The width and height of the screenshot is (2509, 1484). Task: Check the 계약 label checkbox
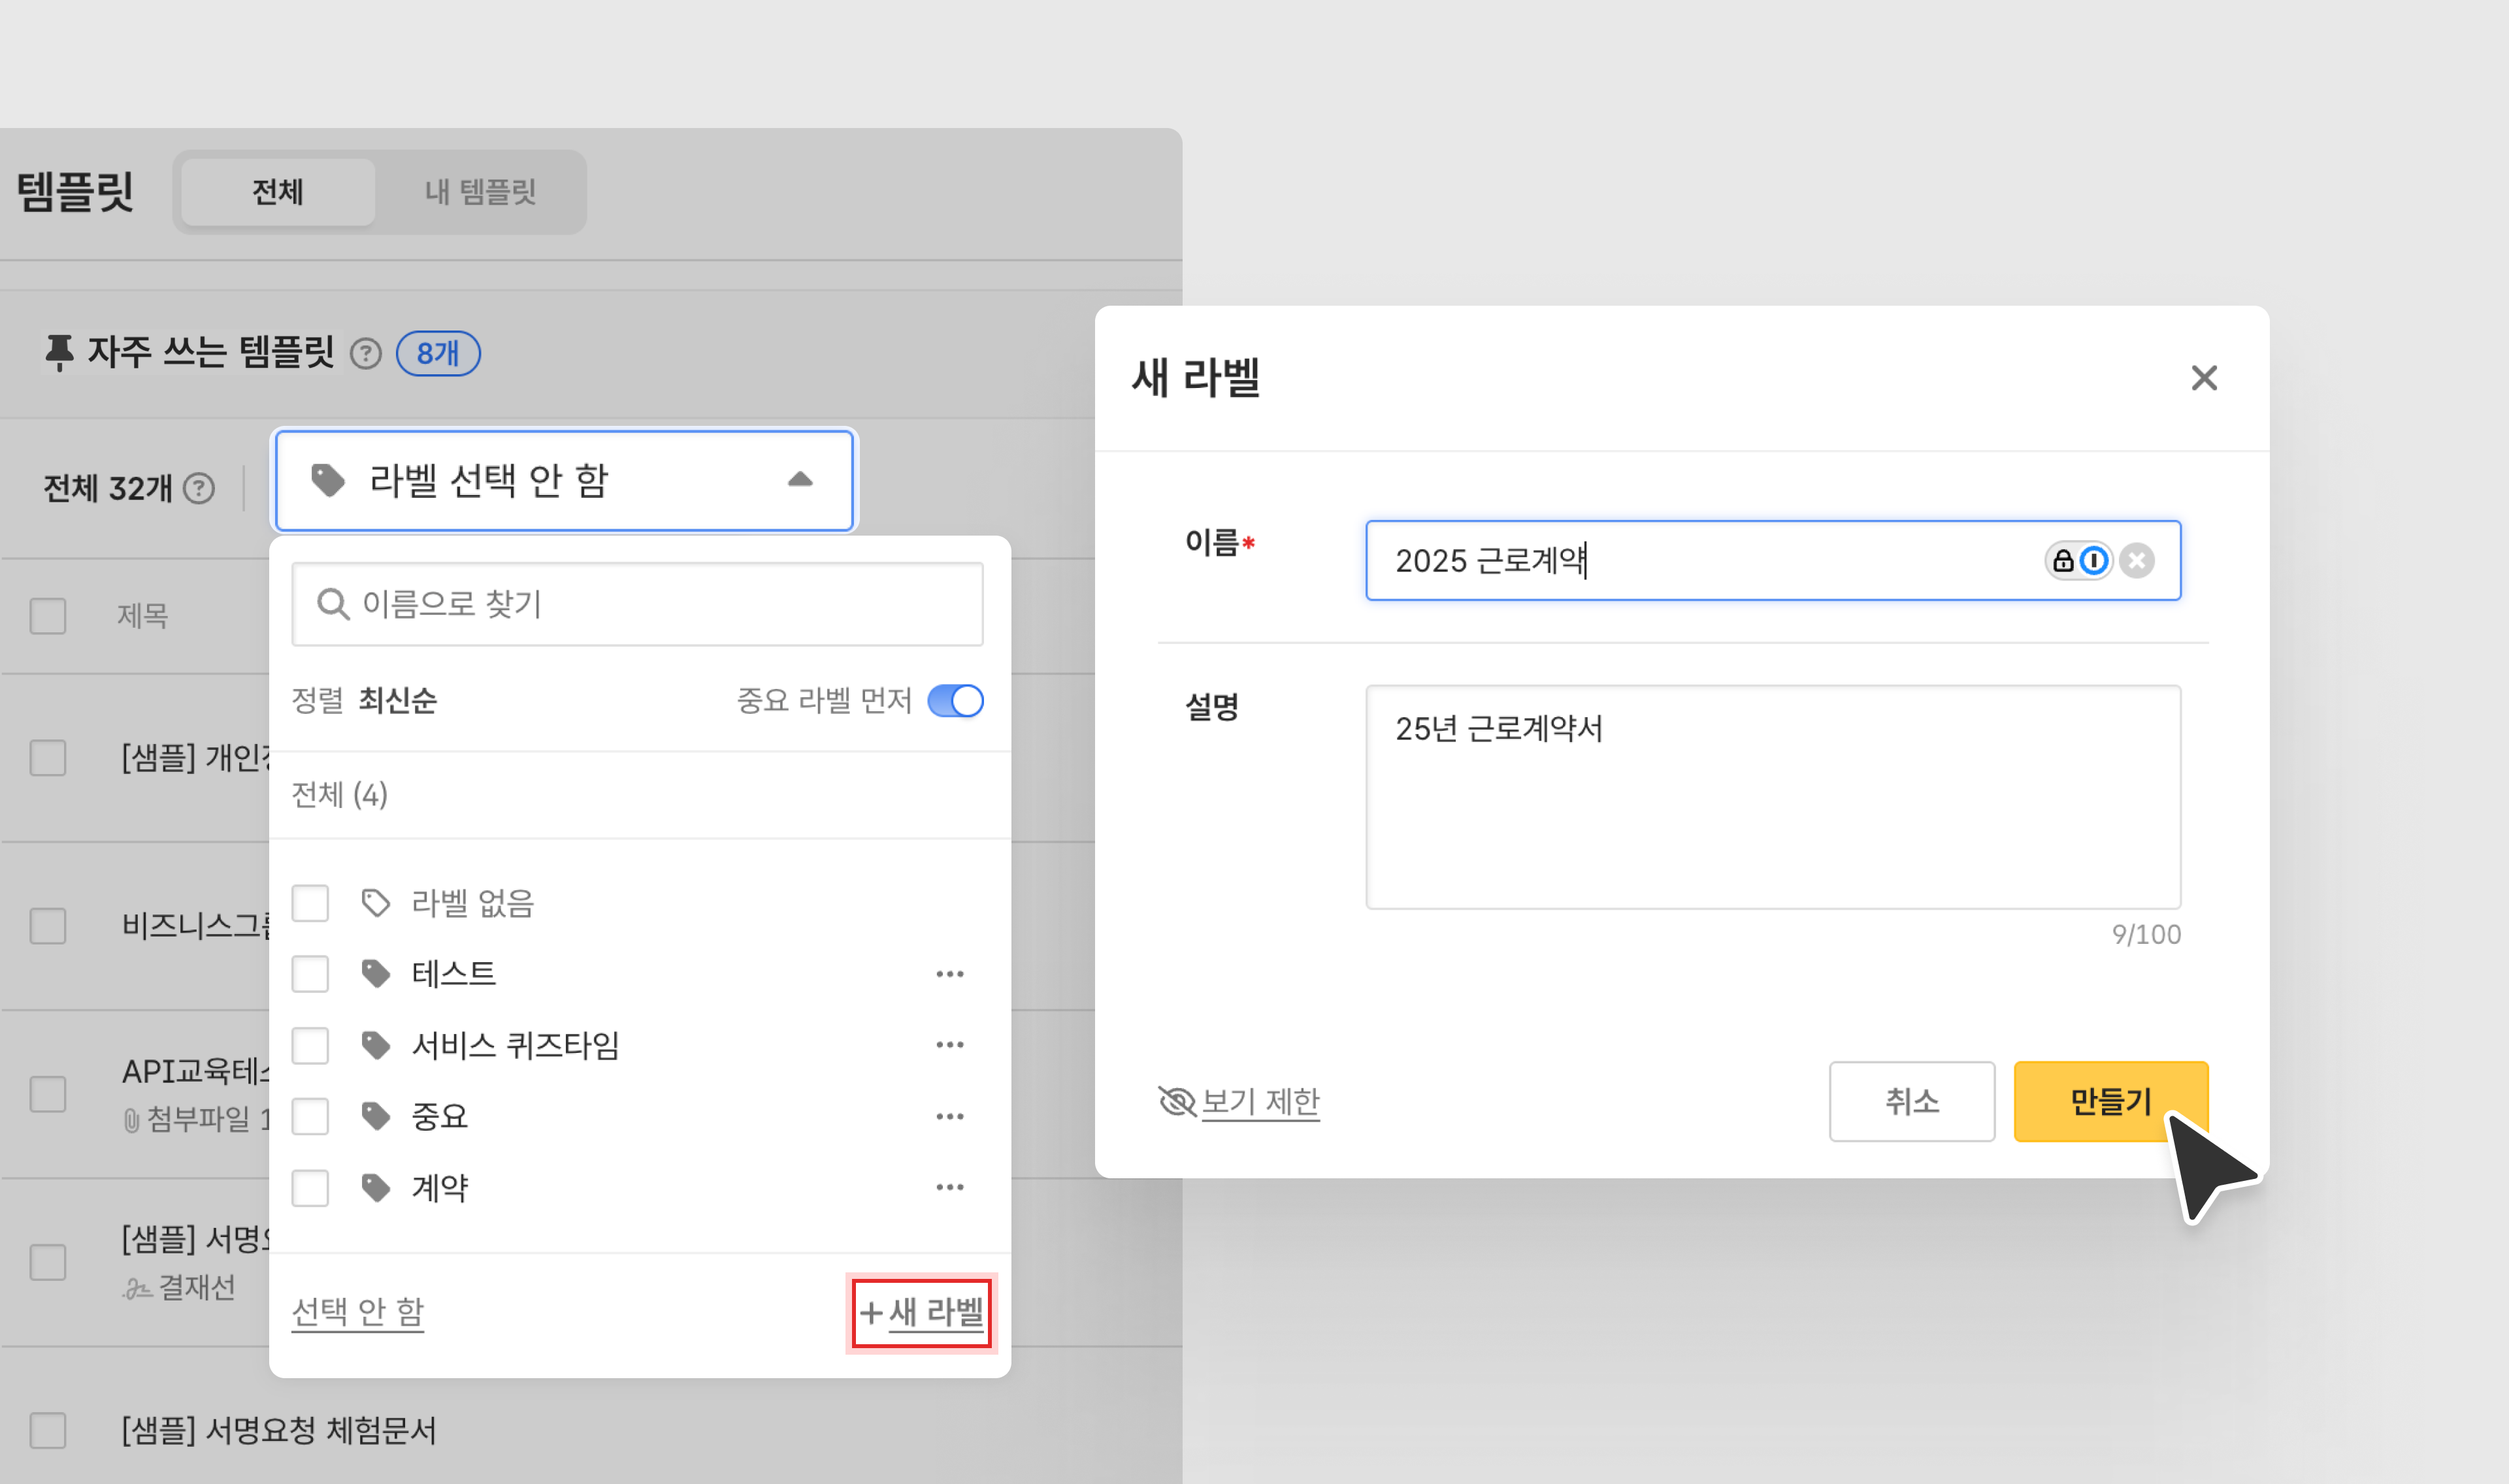[x=310, y=1188]
